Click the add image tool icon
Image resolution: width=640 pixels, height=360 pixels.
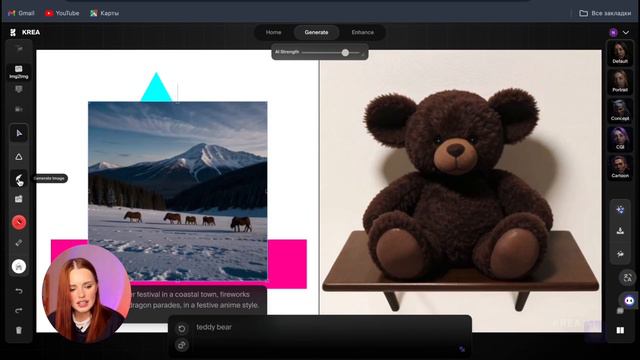19,199
